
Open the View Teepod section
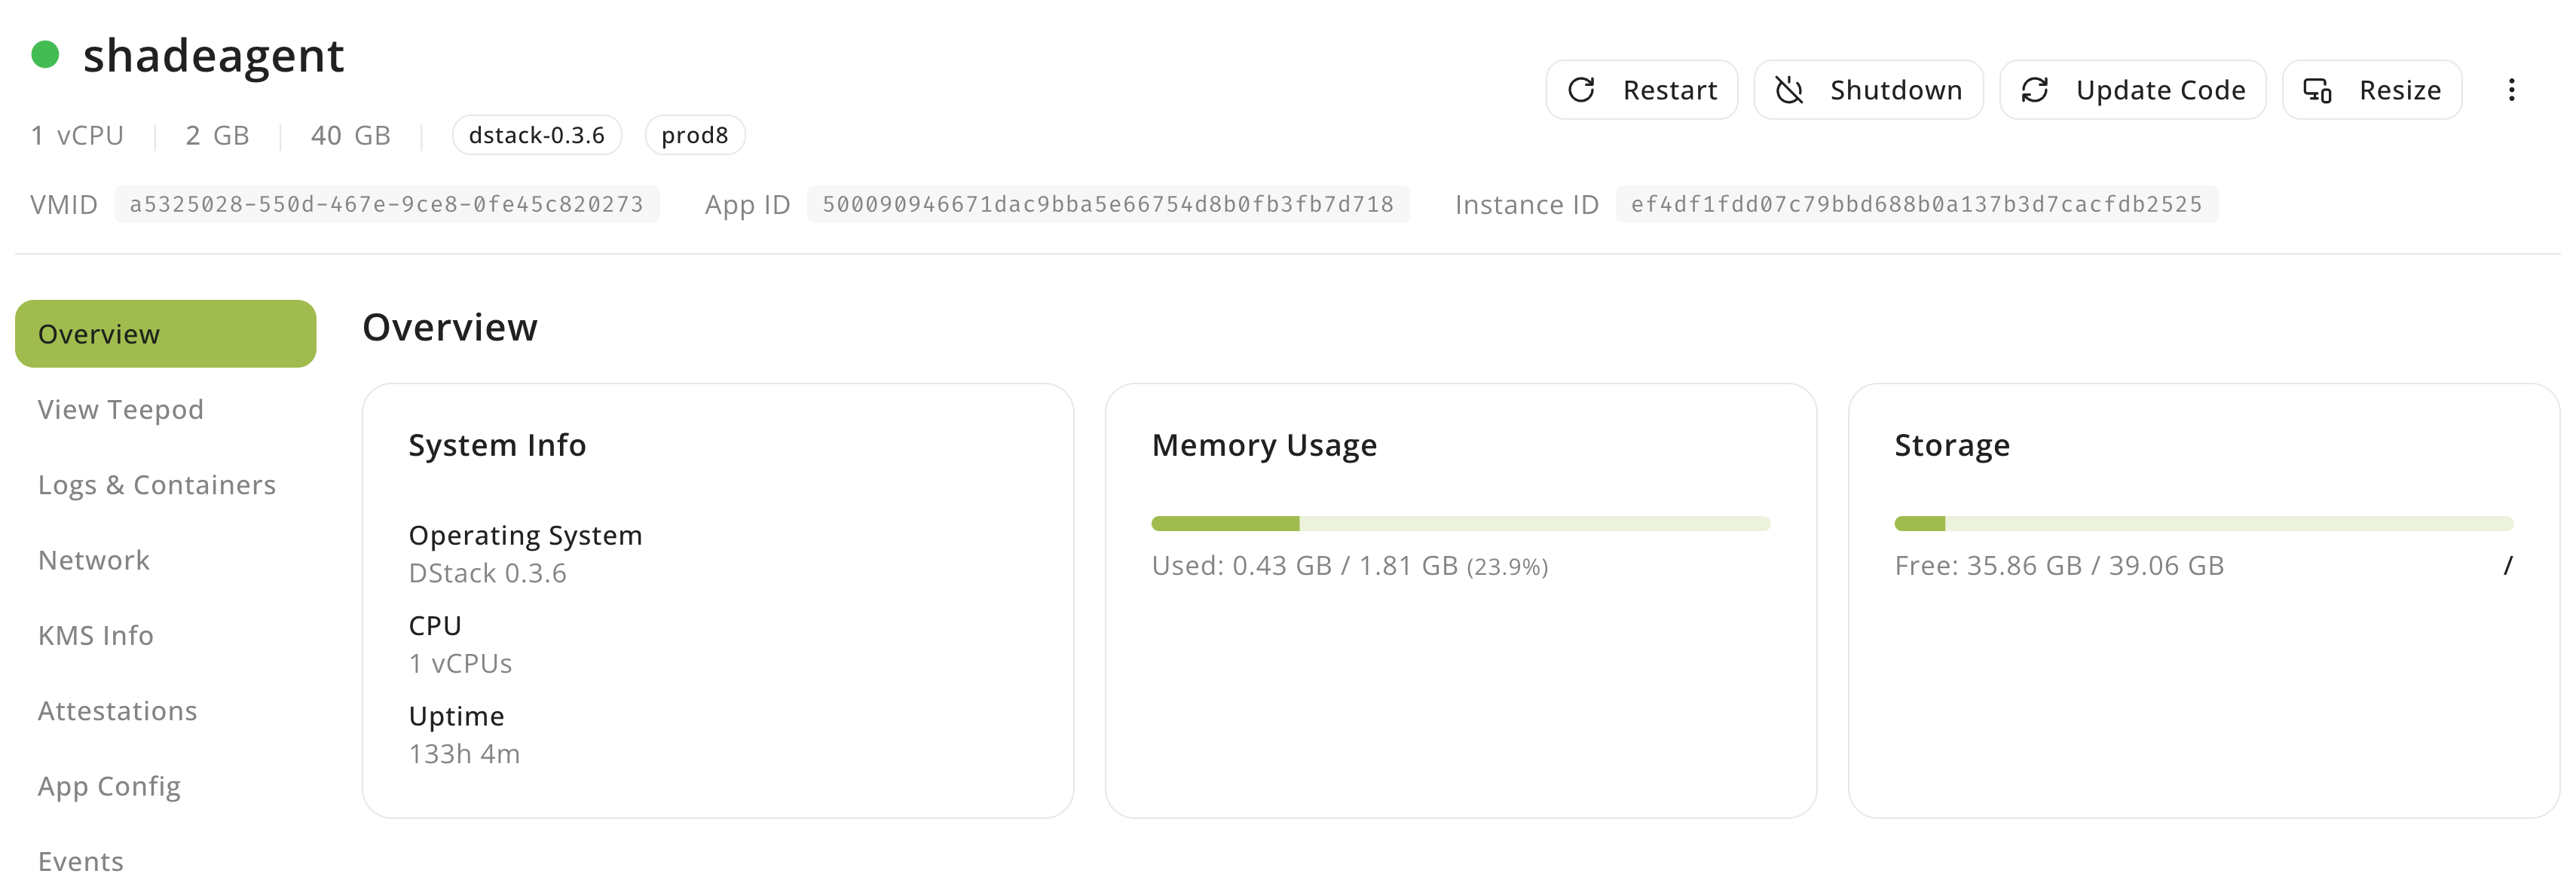point(121,409)
